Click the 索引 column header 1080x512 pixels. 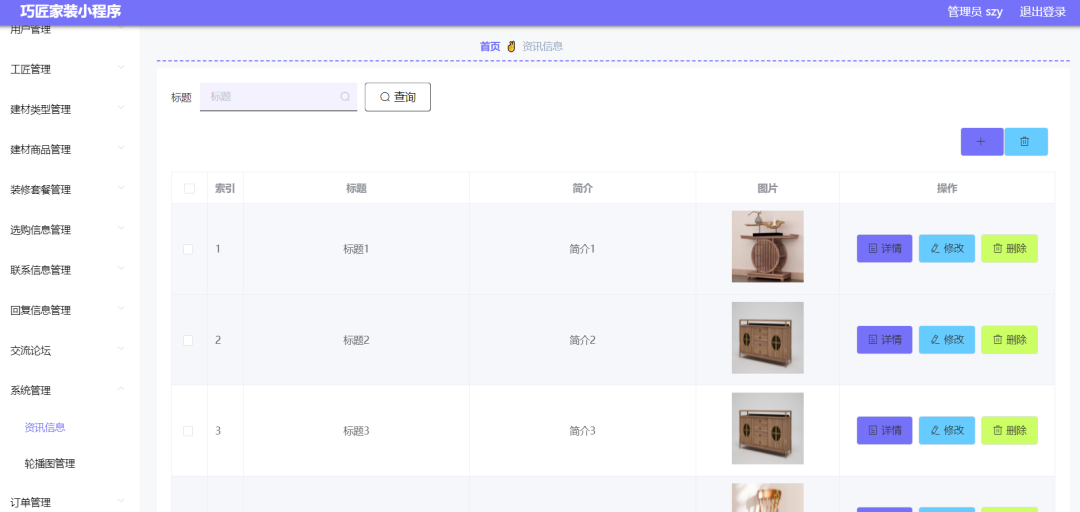click(225, 188)
